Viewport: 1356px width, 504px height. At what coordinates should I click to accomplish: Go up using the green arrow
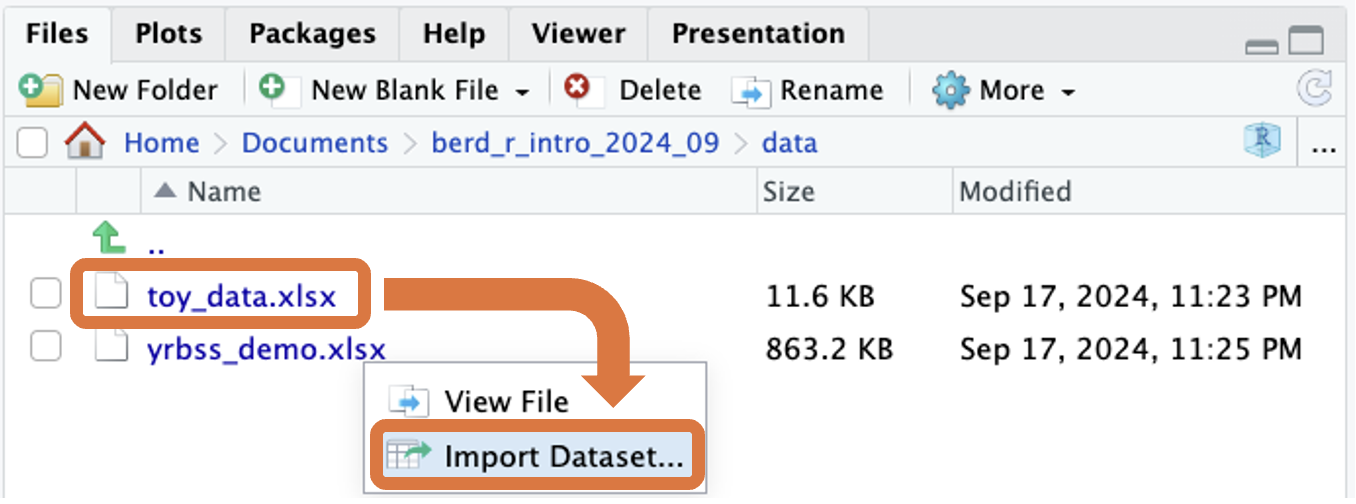click(x=108, y=239)
